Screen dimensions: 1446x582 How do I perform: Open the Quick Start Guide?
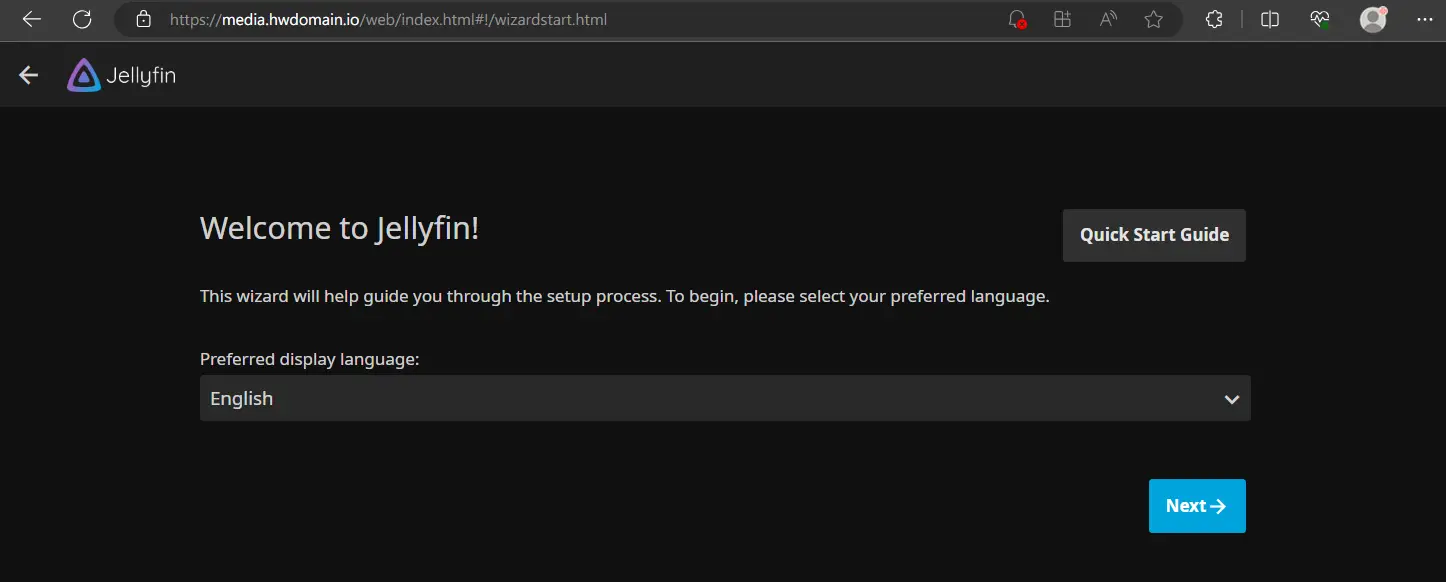[x=1154, y=235]
